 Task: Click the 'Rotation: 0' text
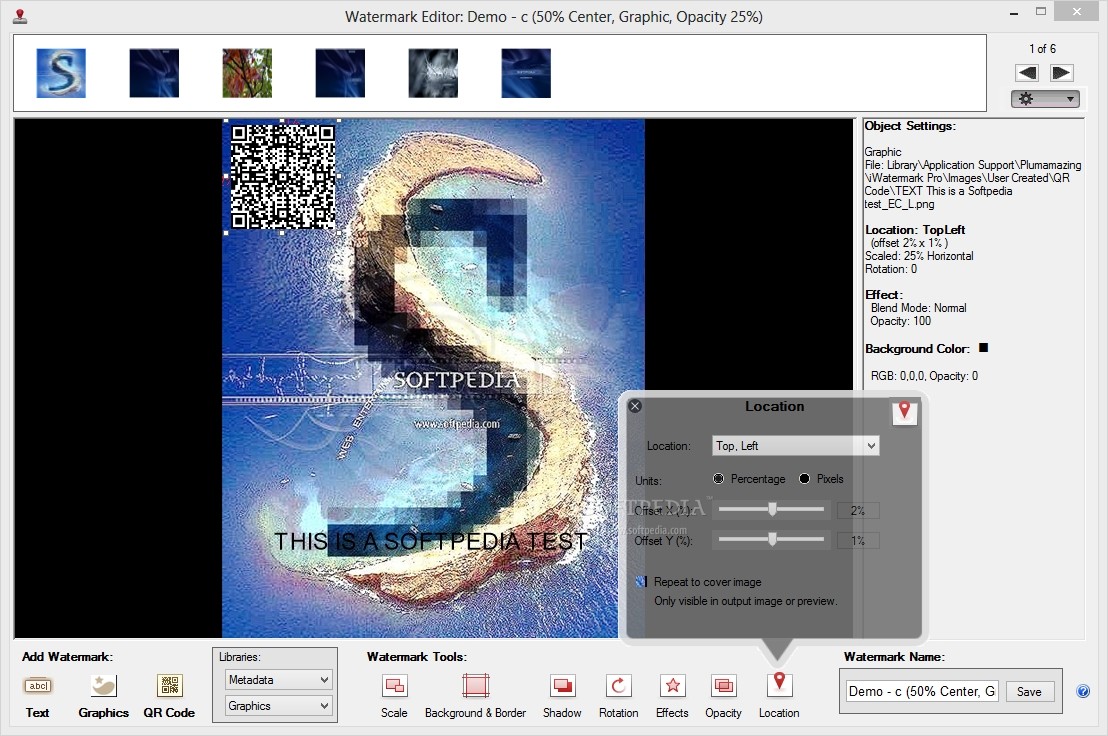891,269
